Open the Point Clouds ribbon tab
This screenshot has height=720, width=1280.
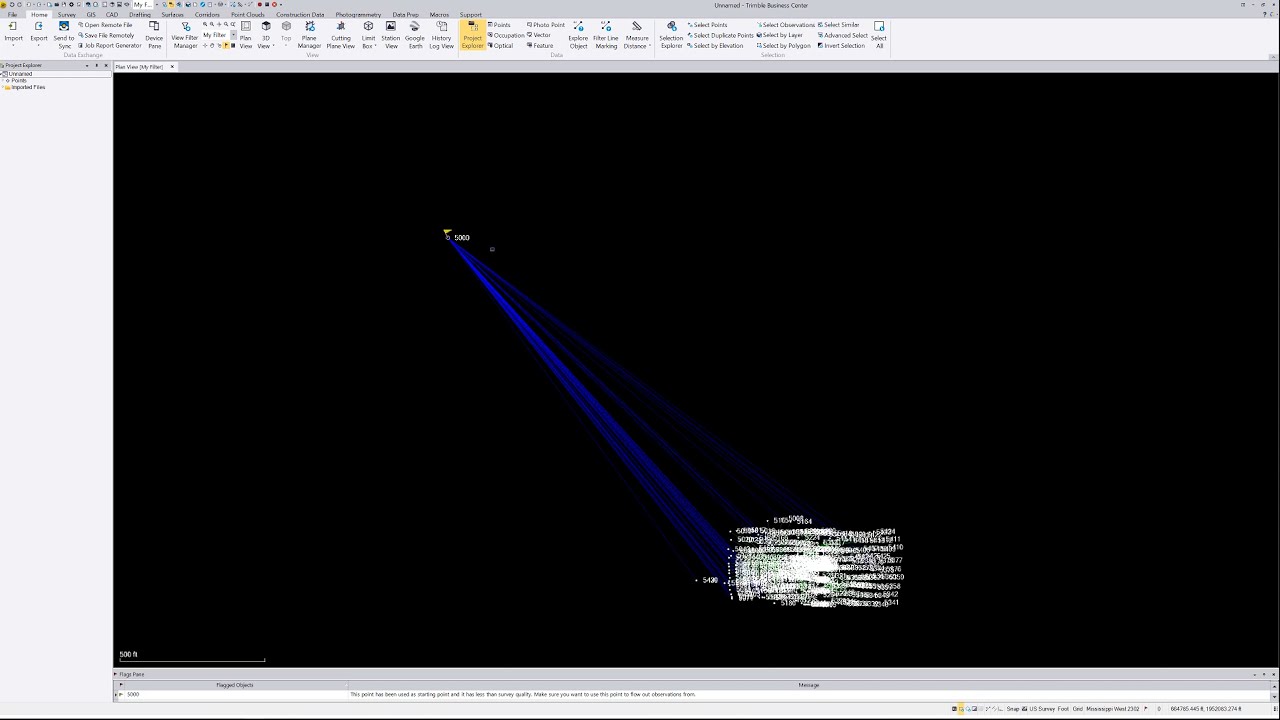(x=248, y=15)
